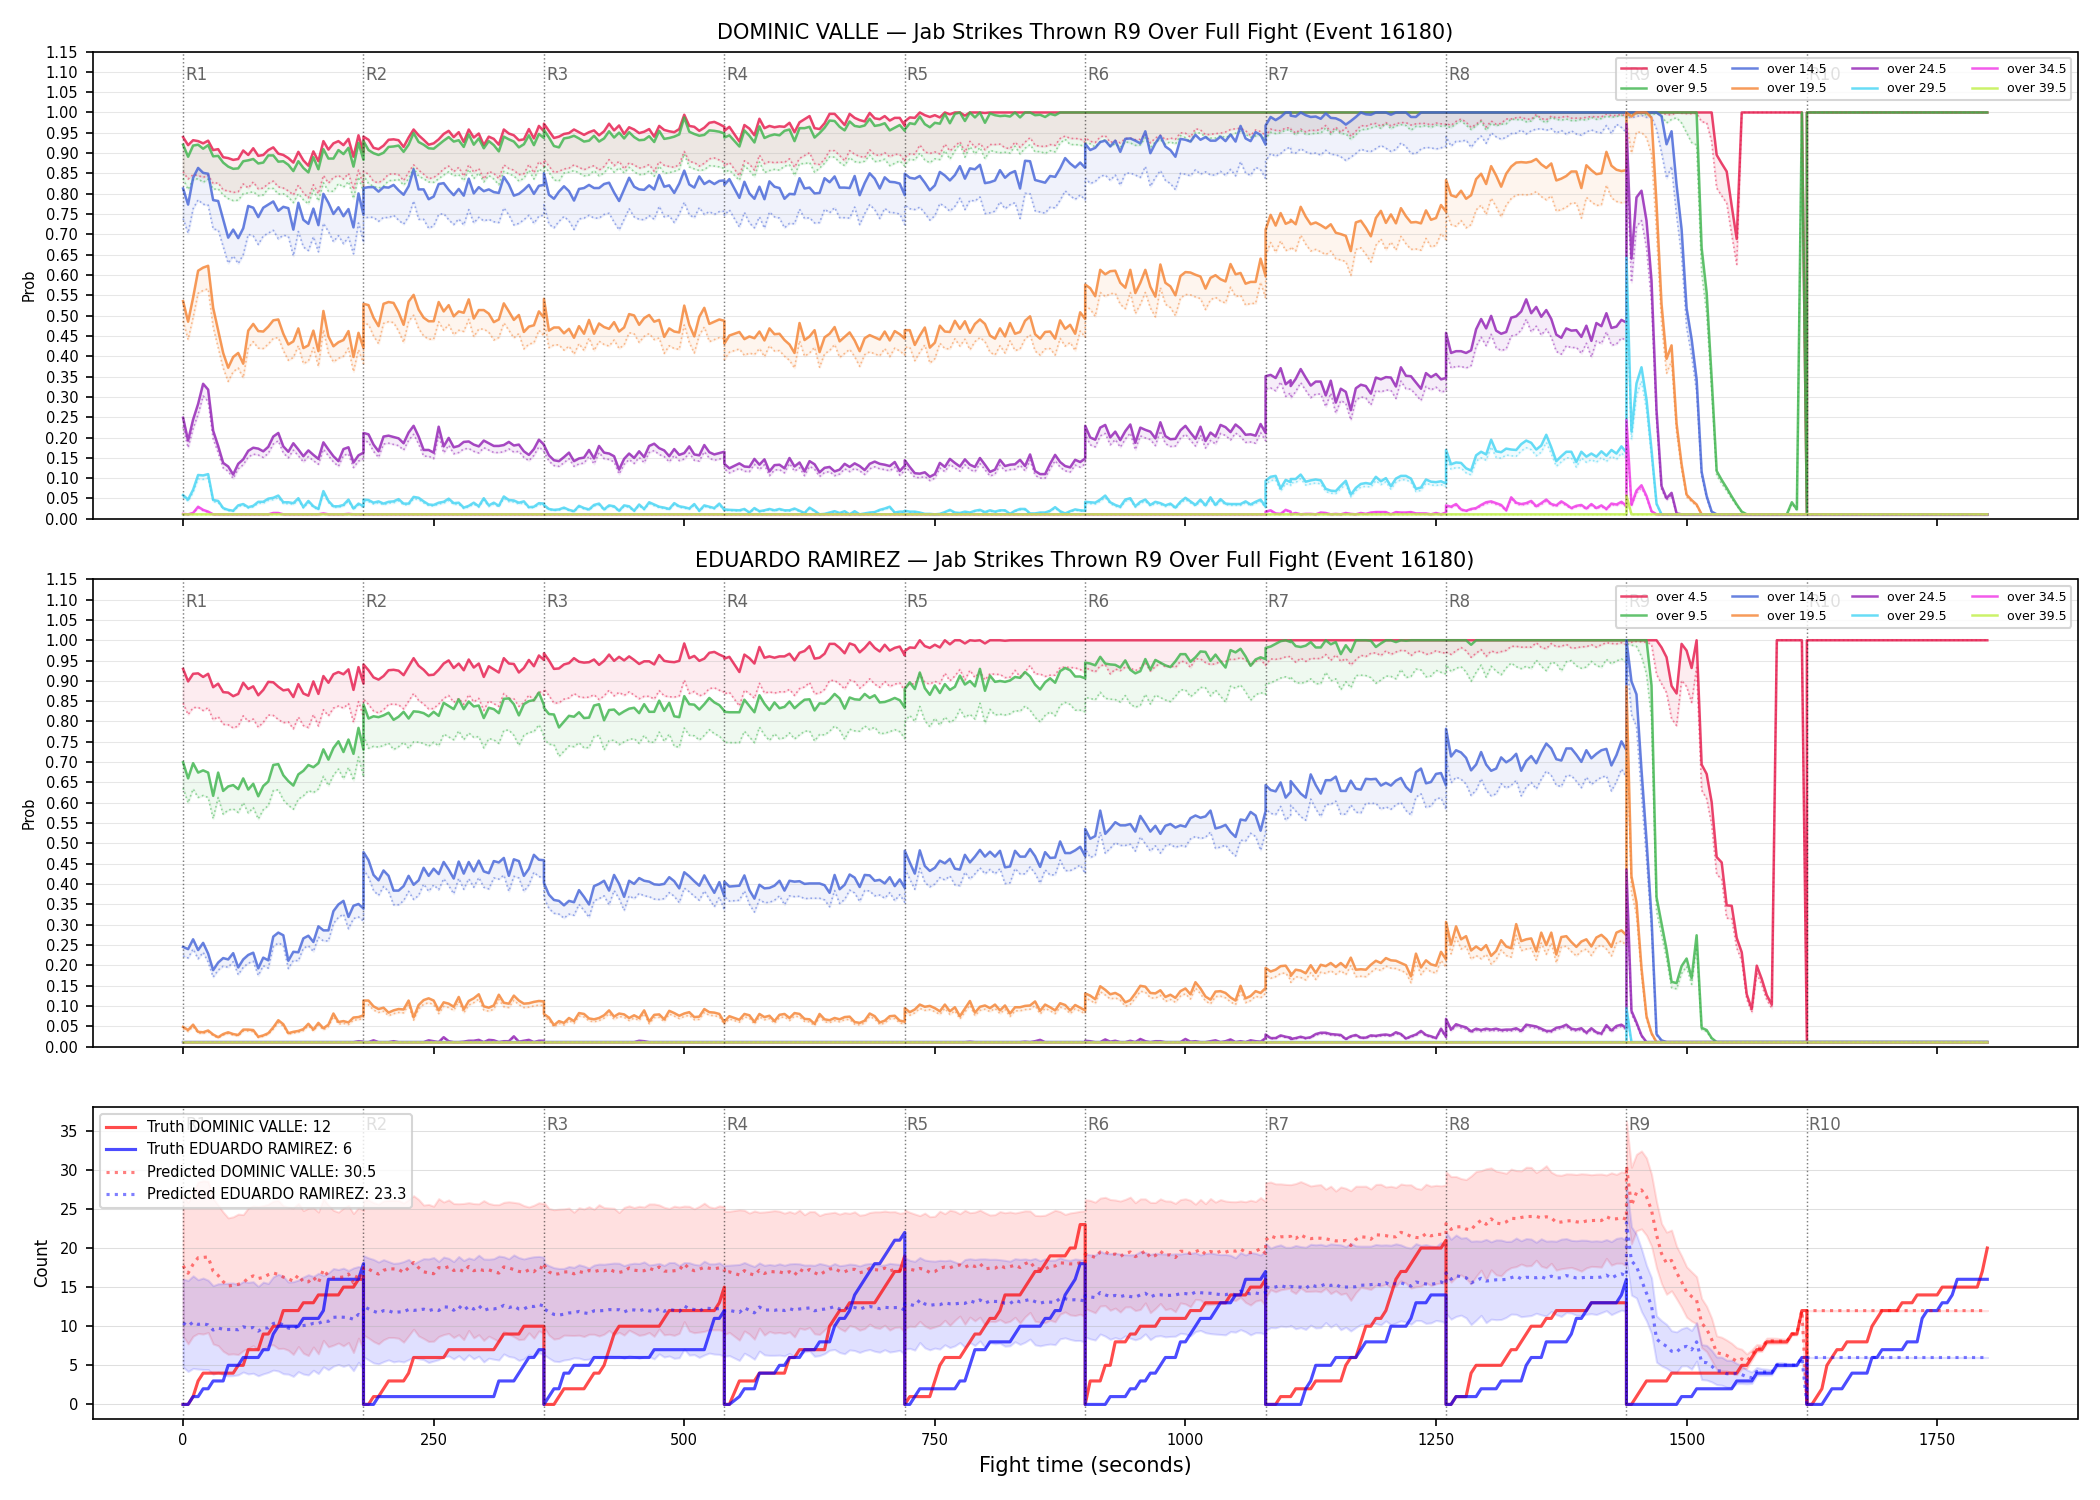Select R1 label in Eduardo Ramirez chart
The width and height of the screenshot is (2100, 1500).
pyautogui.click(x=196, y=601)
